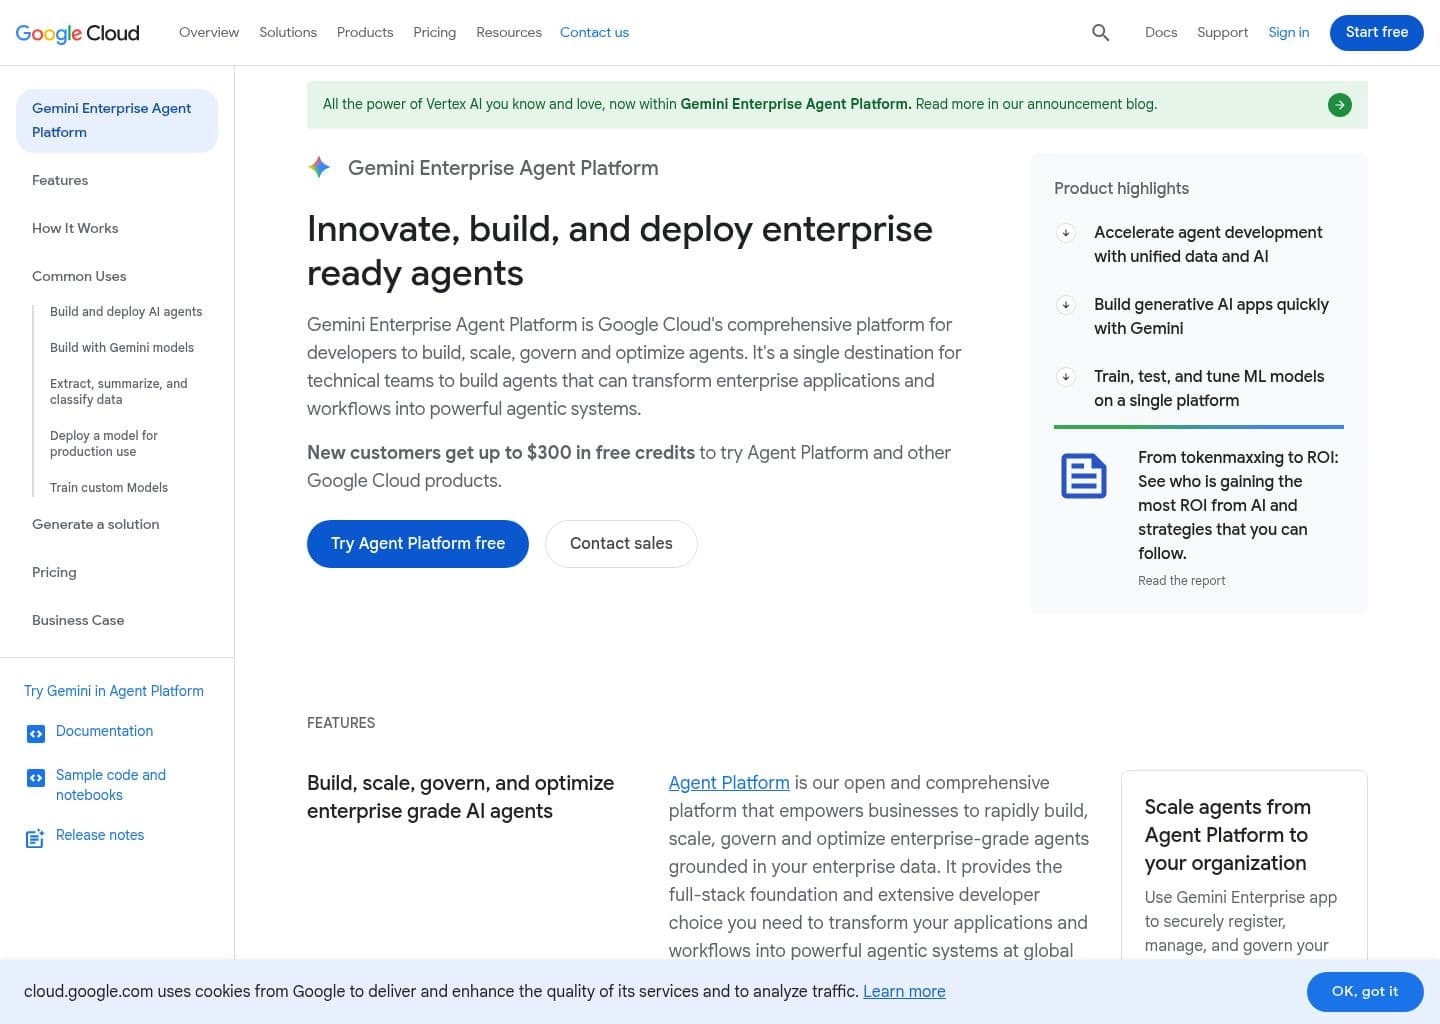The width and height of the screenshot is (1440, 1024).
Task: Jump to Pricing in sidebar
Action: [x=54, y=573]
